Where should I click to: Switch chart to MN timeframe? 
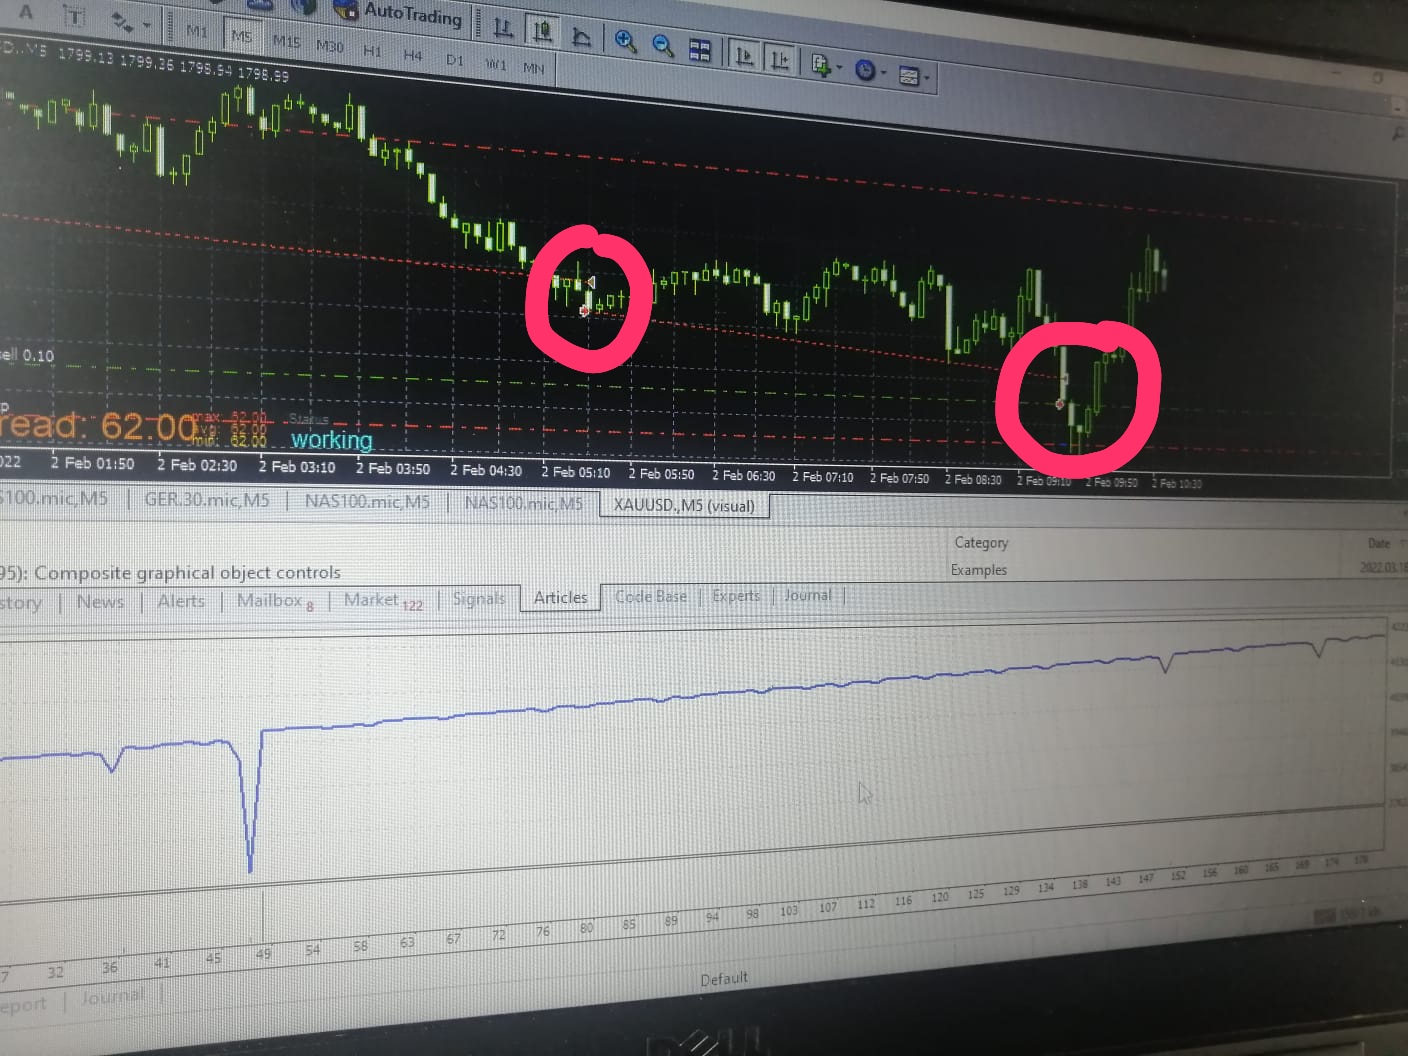533,68
